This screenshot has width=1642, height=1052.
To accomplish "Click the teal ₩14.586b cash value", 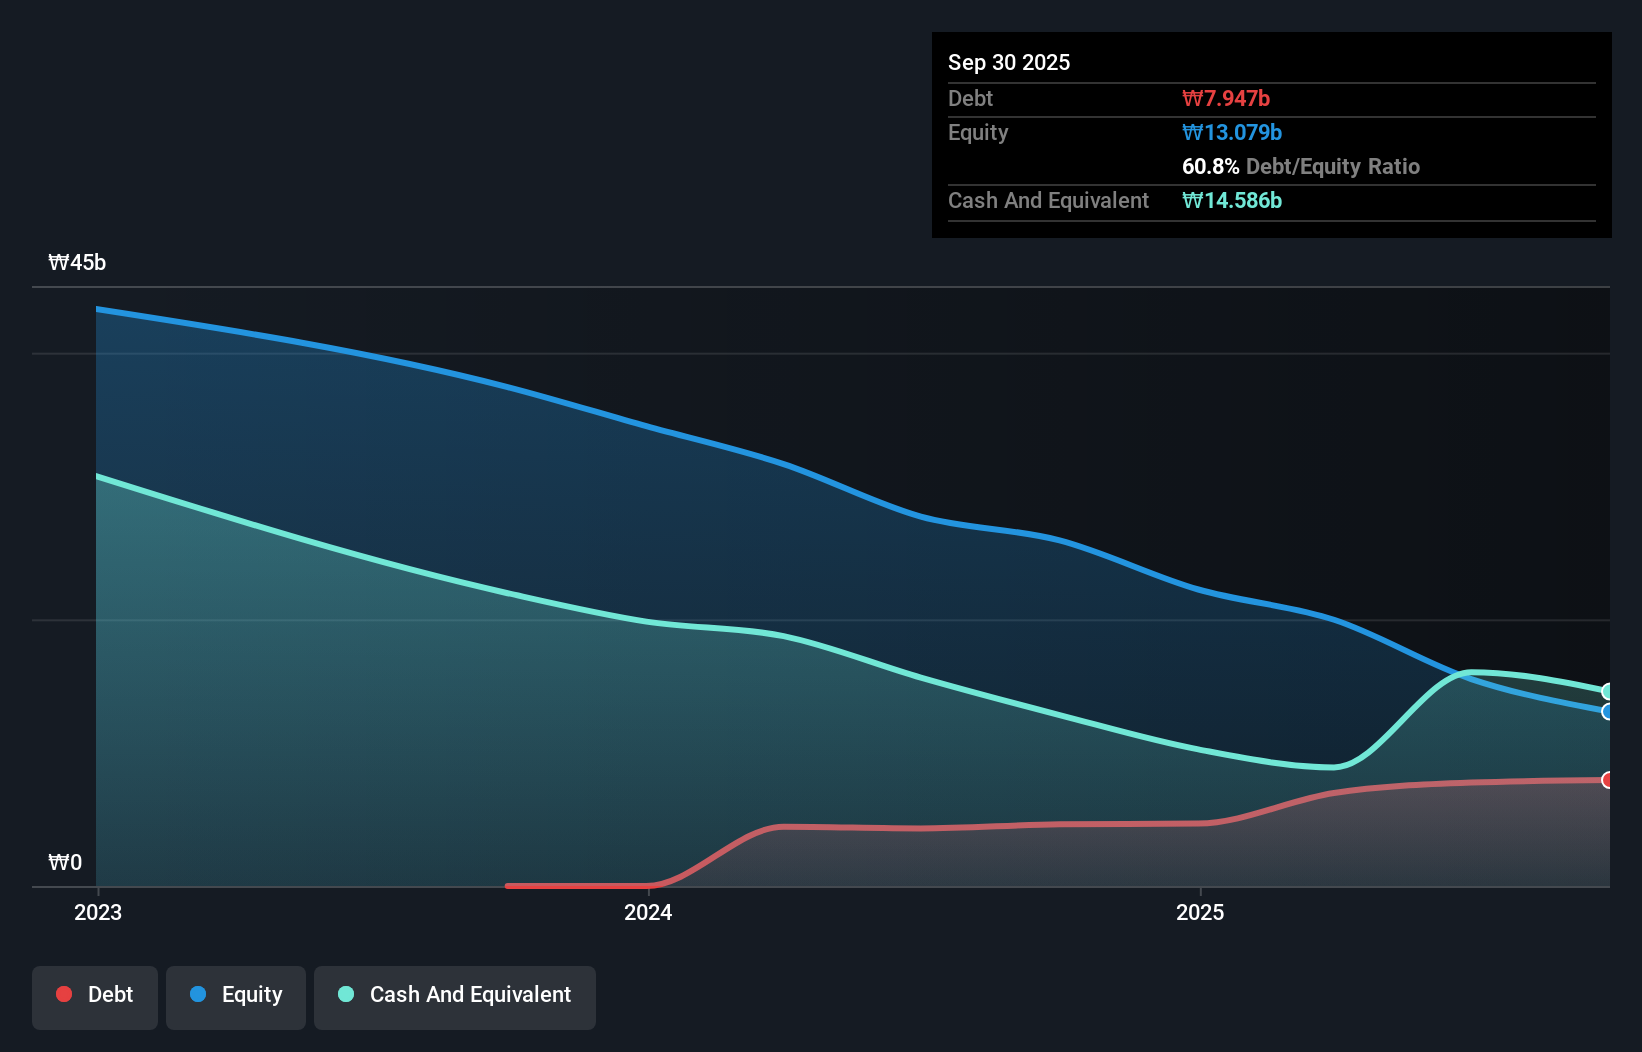I will (1232, 200).
